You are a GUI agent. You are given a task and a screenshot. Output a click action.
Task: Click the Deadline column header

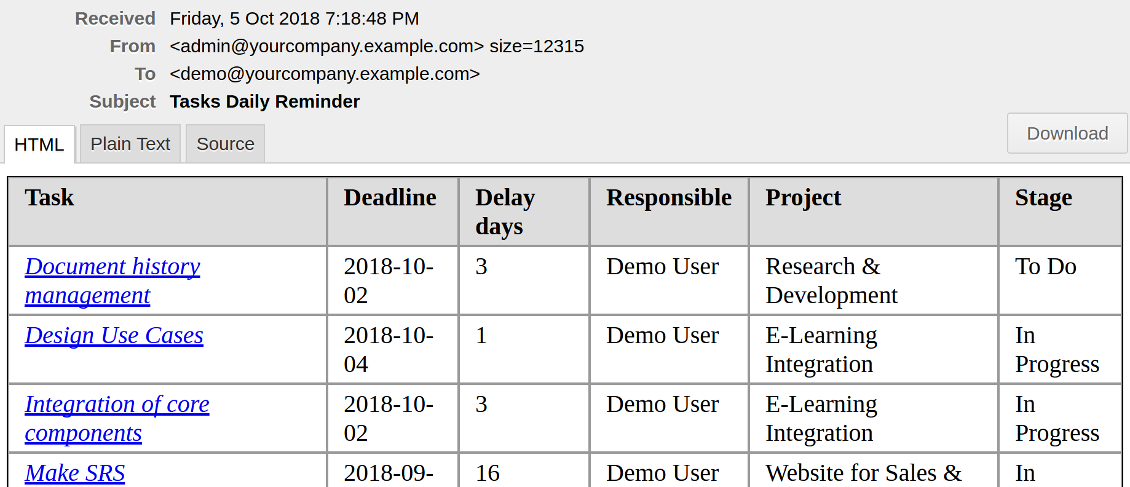(x=390, y=197)
